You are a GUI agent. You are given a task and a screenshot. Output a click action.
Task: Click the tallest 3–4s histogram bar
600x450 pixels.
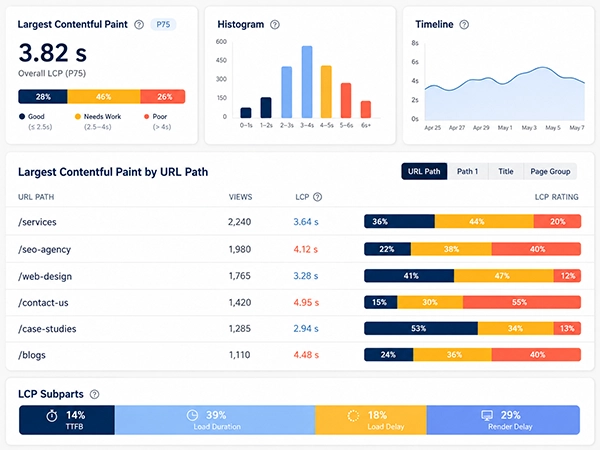tap(307, 82)
